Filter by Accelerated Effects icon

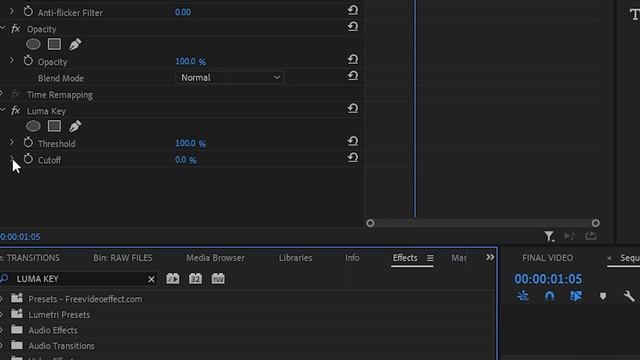tap(173, 279)
